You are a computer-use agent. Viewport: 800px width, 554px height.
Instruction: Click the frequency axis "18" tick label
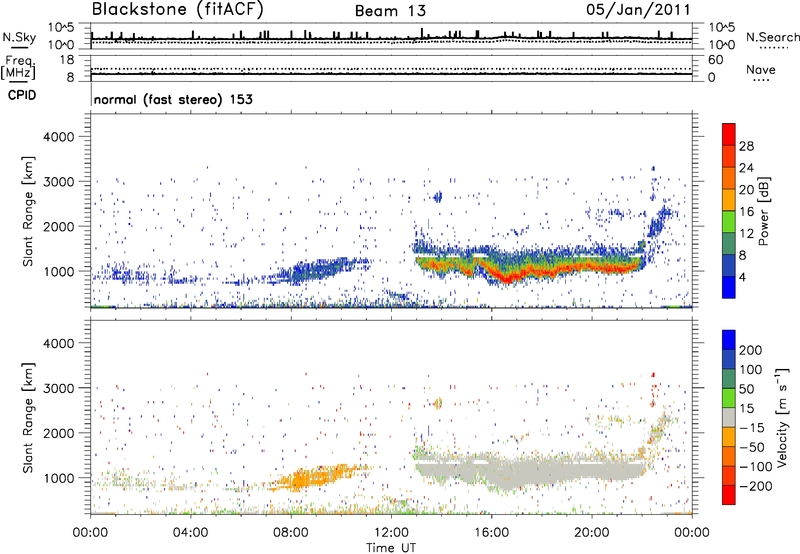67,60
